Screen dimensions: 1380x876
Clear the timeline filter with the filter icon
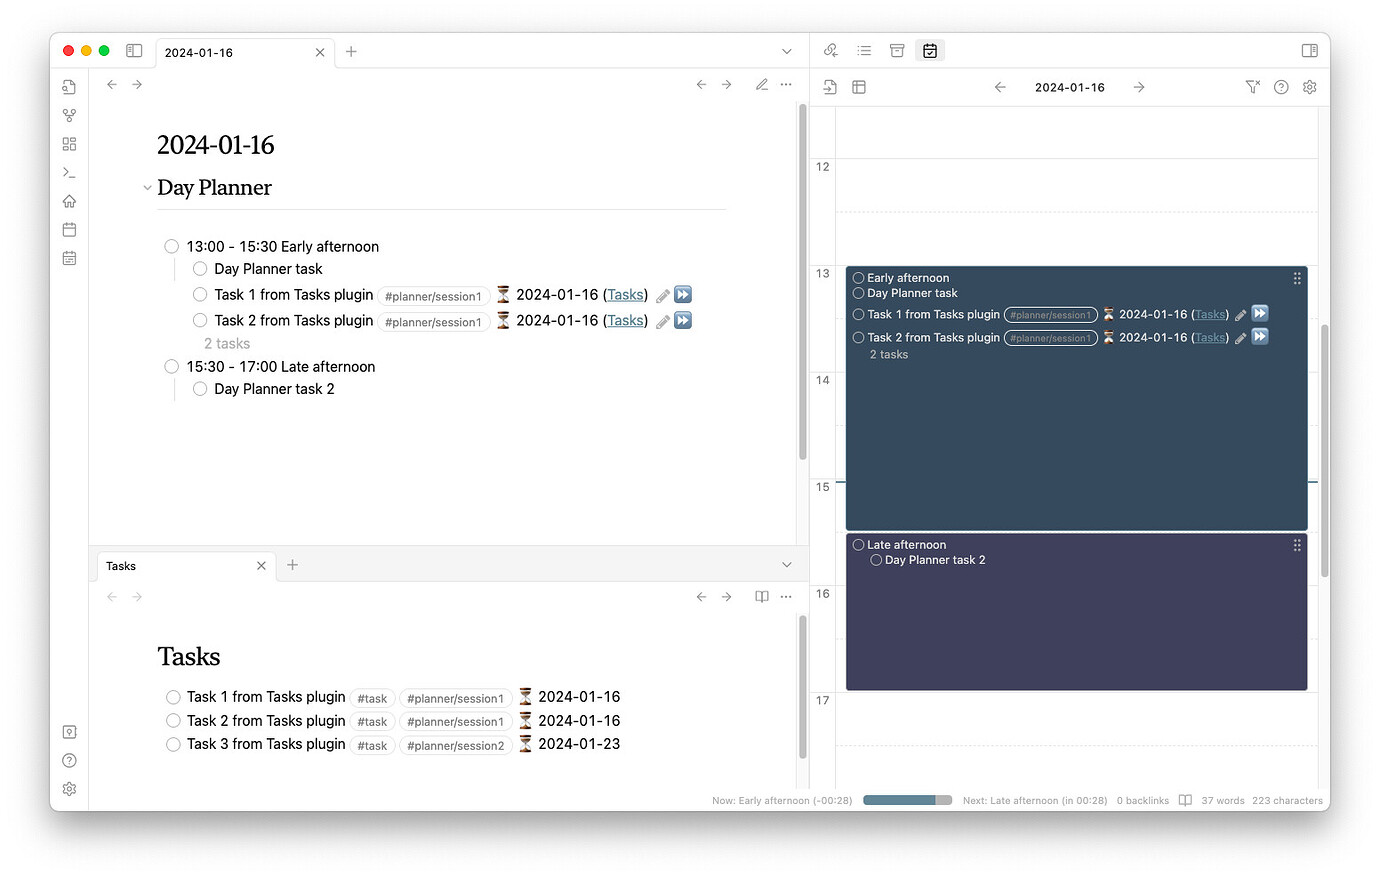click(1252, 87)
